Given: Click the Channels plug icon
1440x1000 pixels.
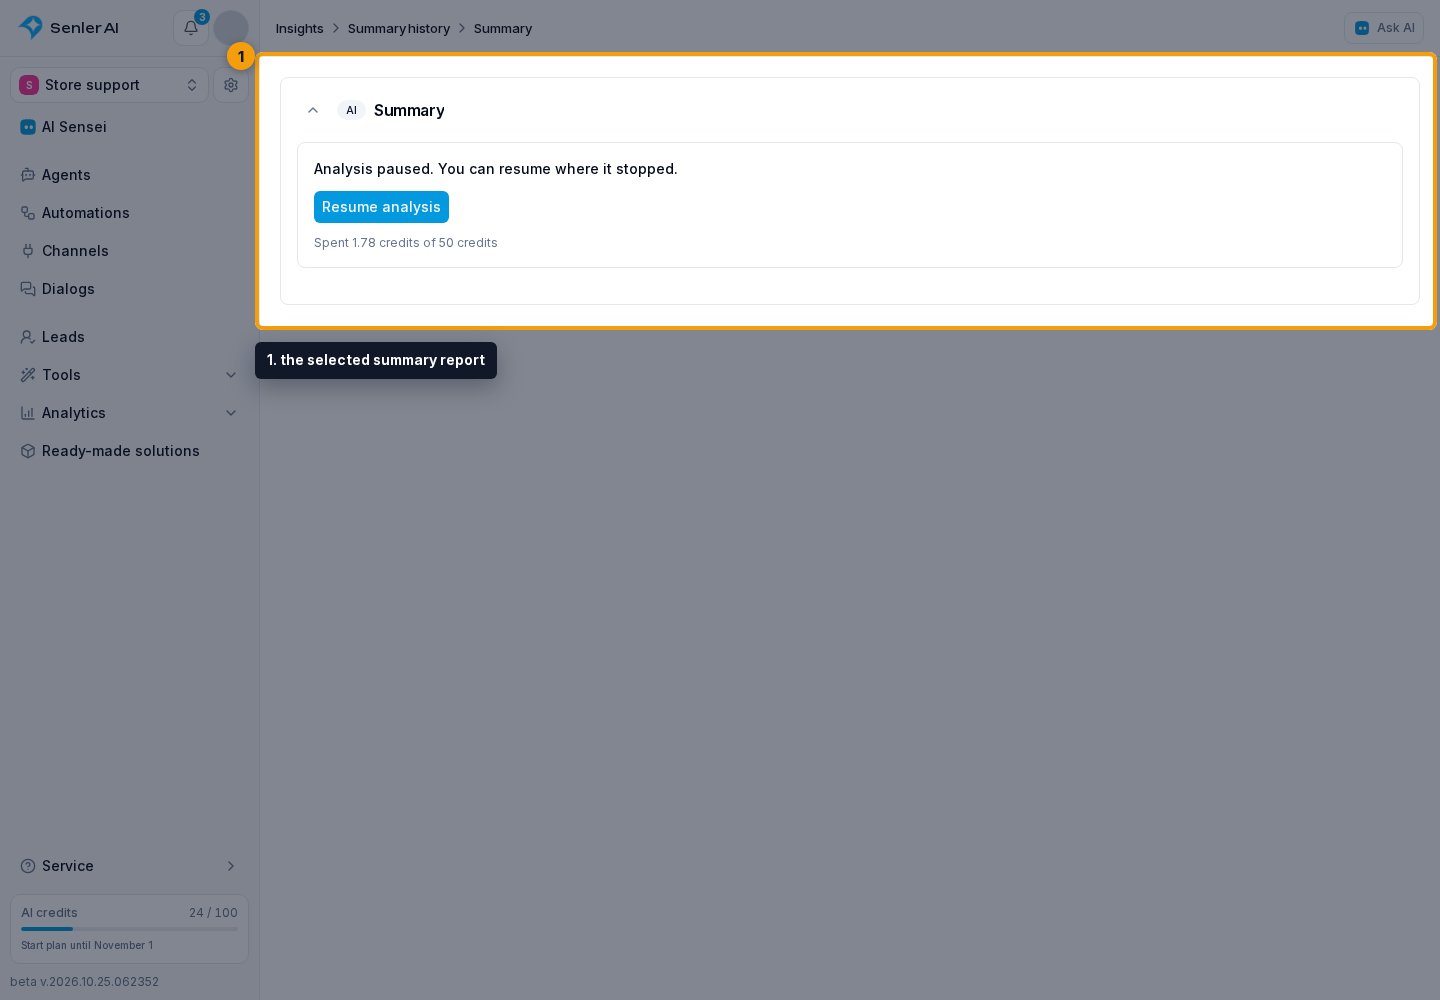Looking at the screenshot, I should (x=28, y=251).
